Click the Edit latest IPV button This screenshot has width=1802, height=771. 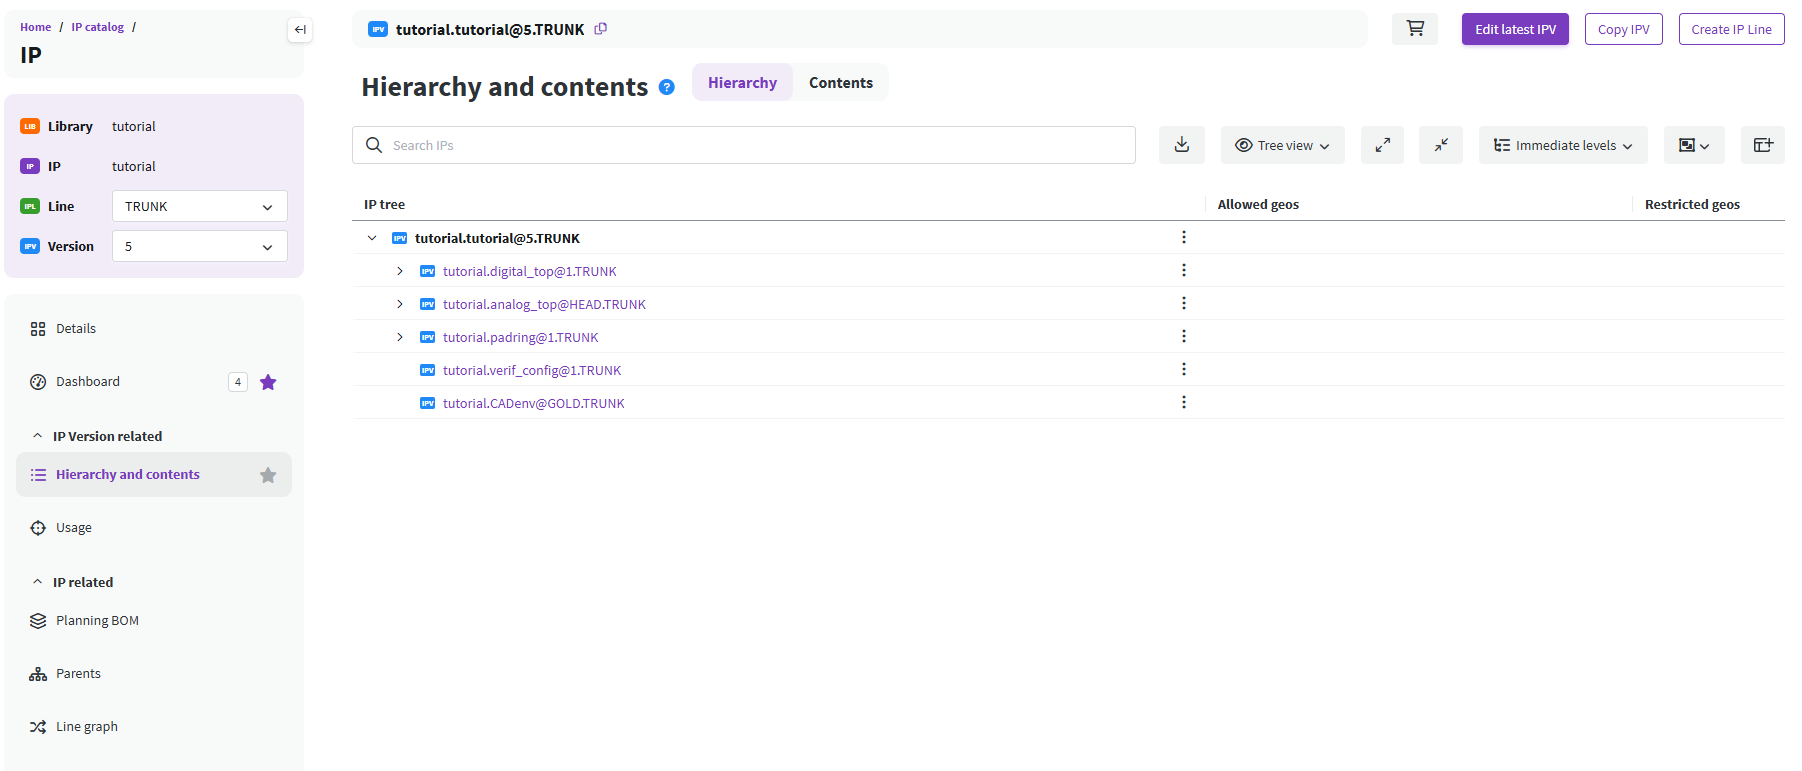point(1514,29)
